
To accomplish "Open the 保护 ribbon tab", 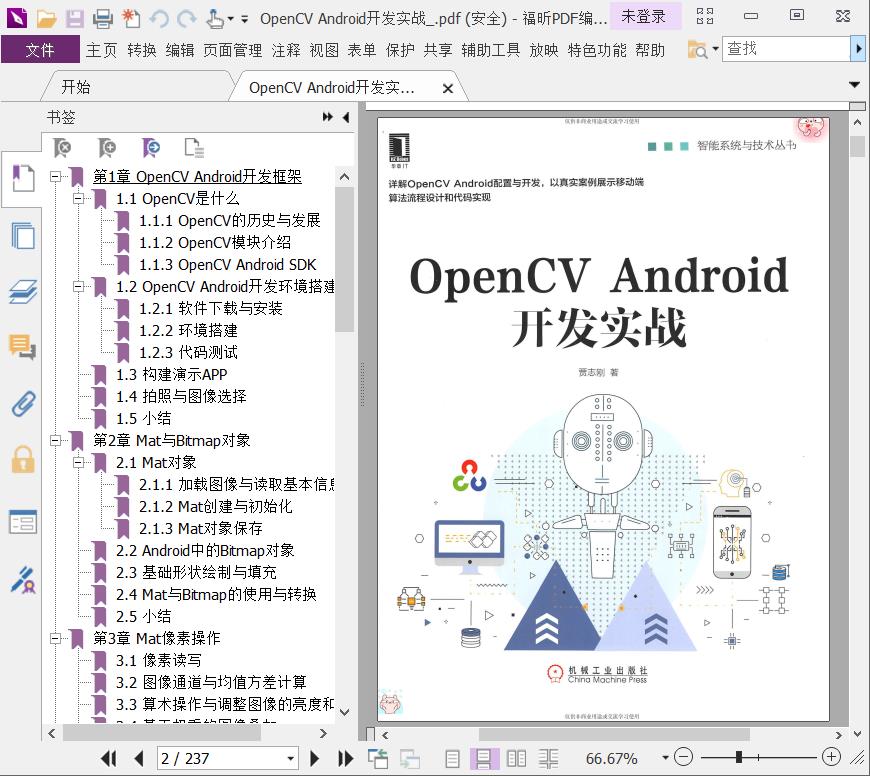I will click(400, 50).
